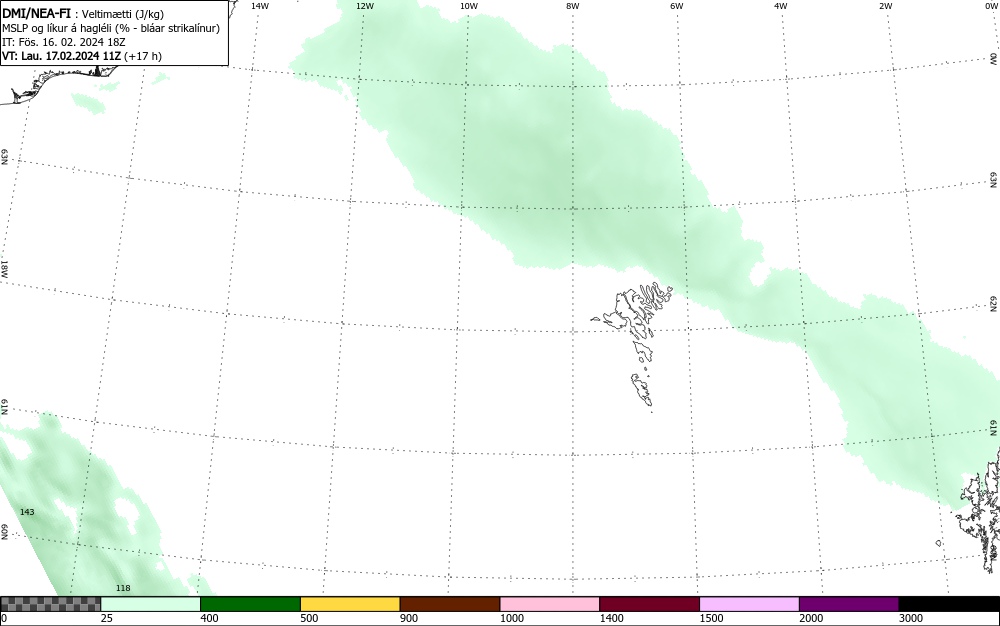Click the legend value 1400
1000x626 pixels.
tap(611, 618)
